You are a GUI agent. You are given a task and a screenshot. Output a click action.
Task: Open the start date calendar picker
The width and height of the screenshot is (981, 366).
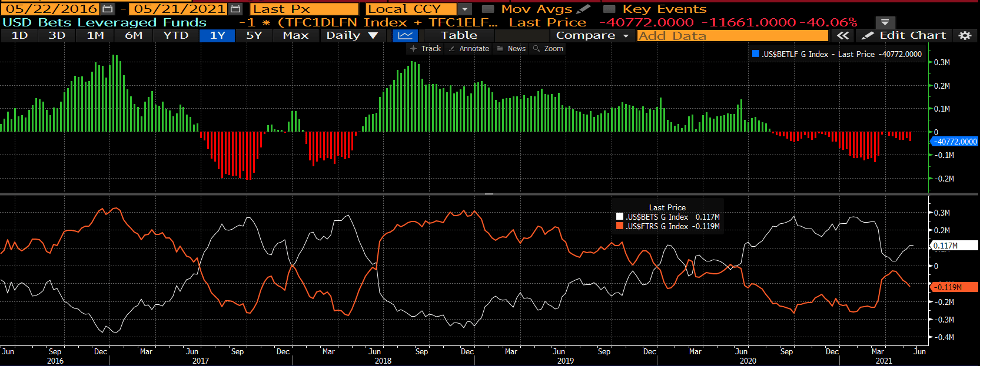coord(108,9)
